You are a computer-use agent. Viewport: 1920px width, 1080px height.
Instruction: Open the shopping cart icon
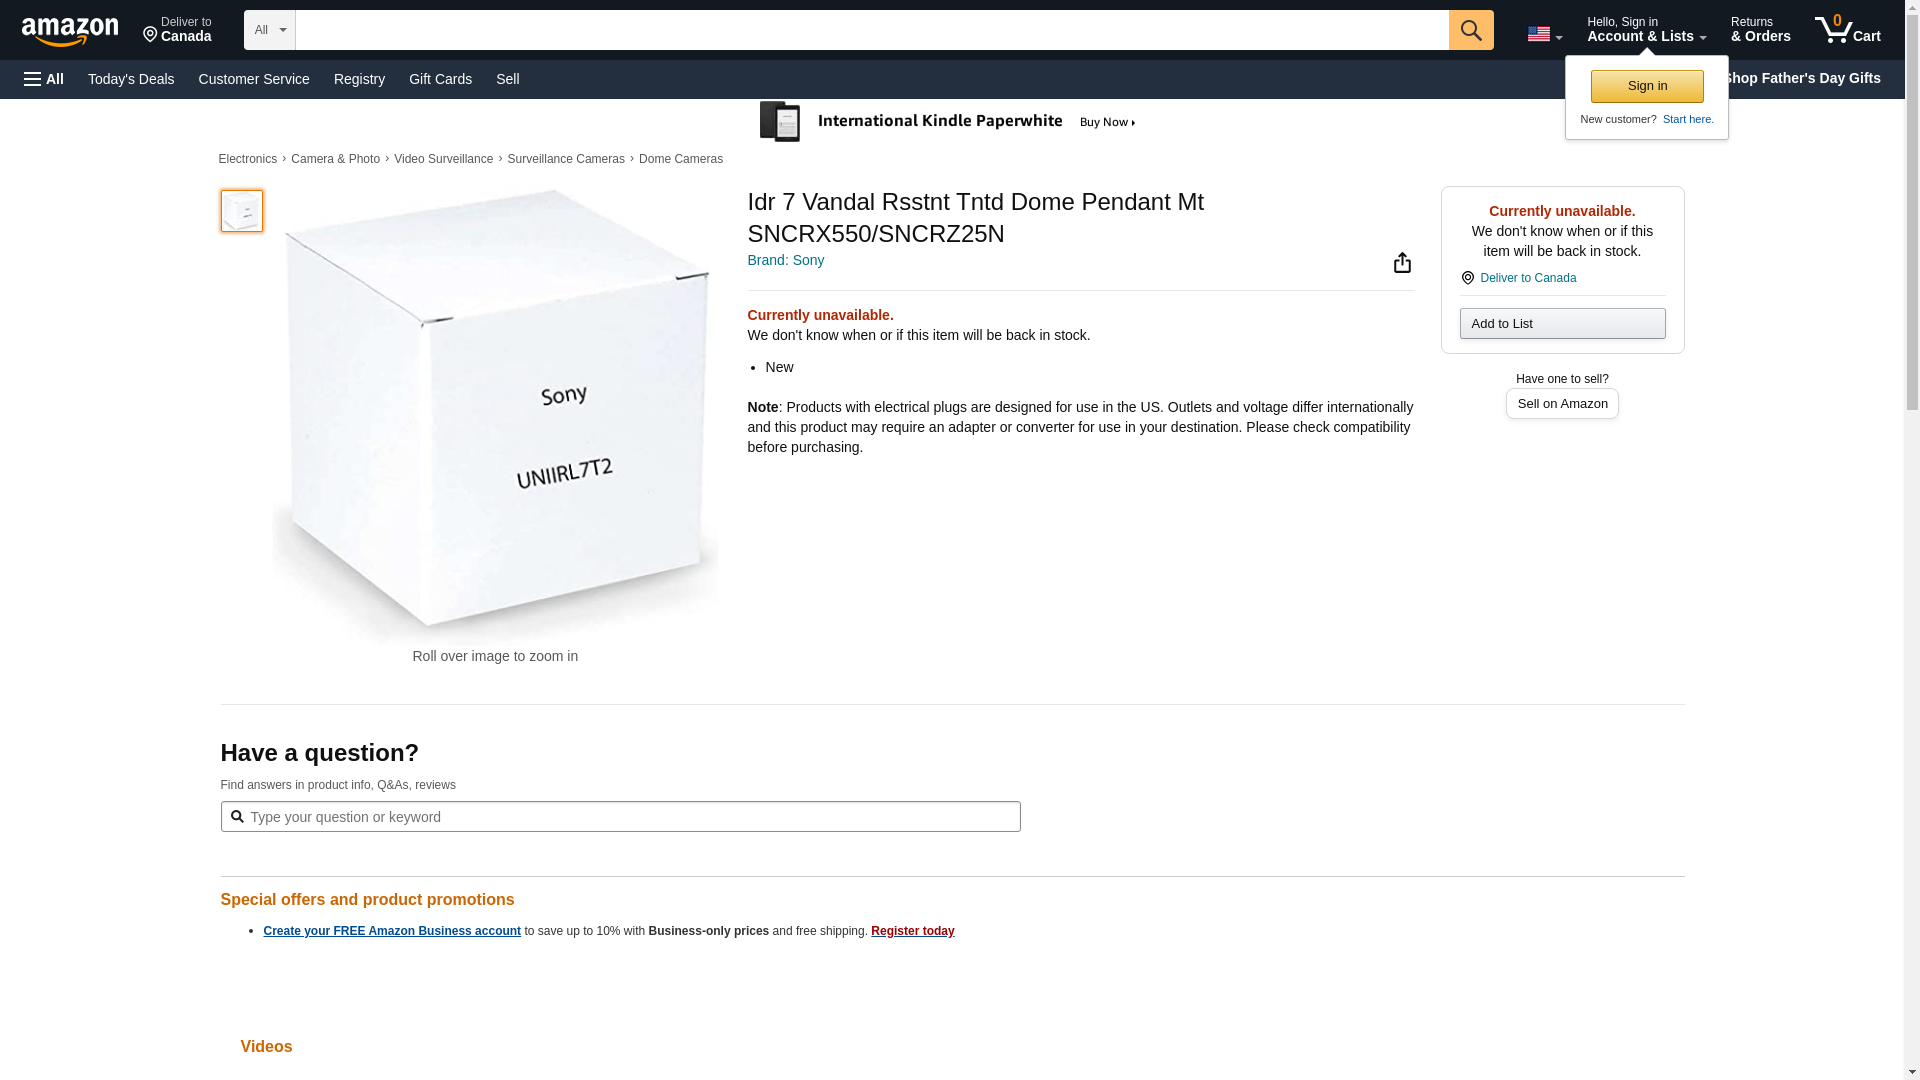point(1847,29)
